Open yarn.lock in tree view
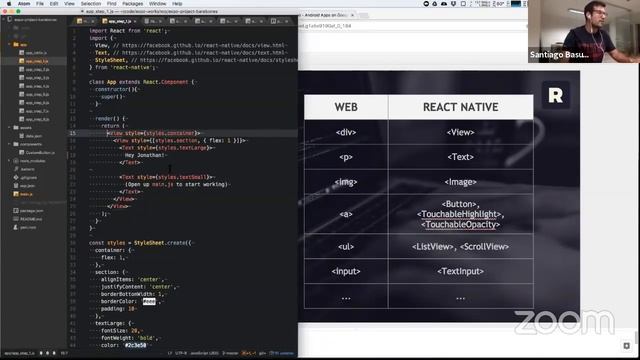 (28, 227)
